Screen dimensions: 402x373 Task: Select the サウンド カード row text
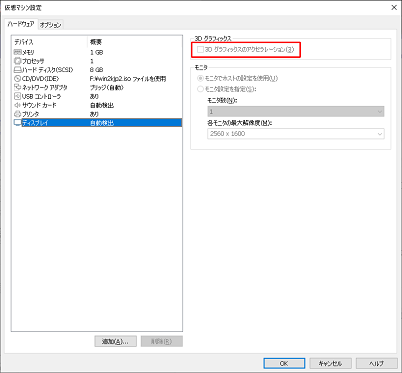[39, 105]
